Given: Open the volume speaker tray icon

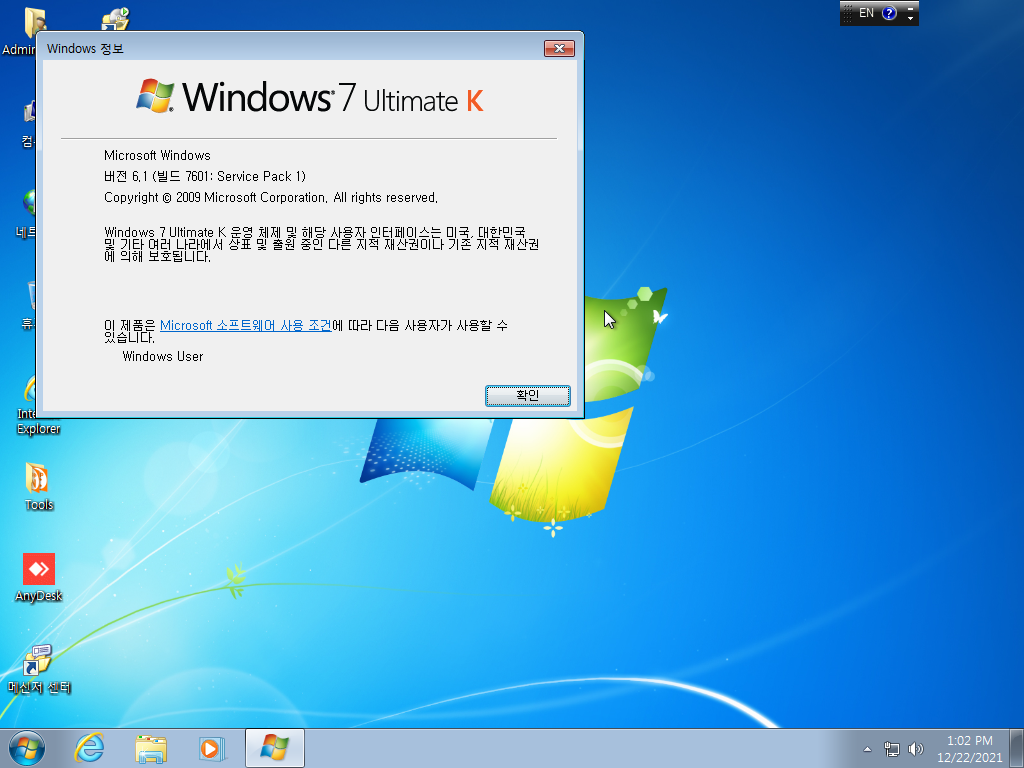Looking at the screenshot, I should (x=916, y=749).
